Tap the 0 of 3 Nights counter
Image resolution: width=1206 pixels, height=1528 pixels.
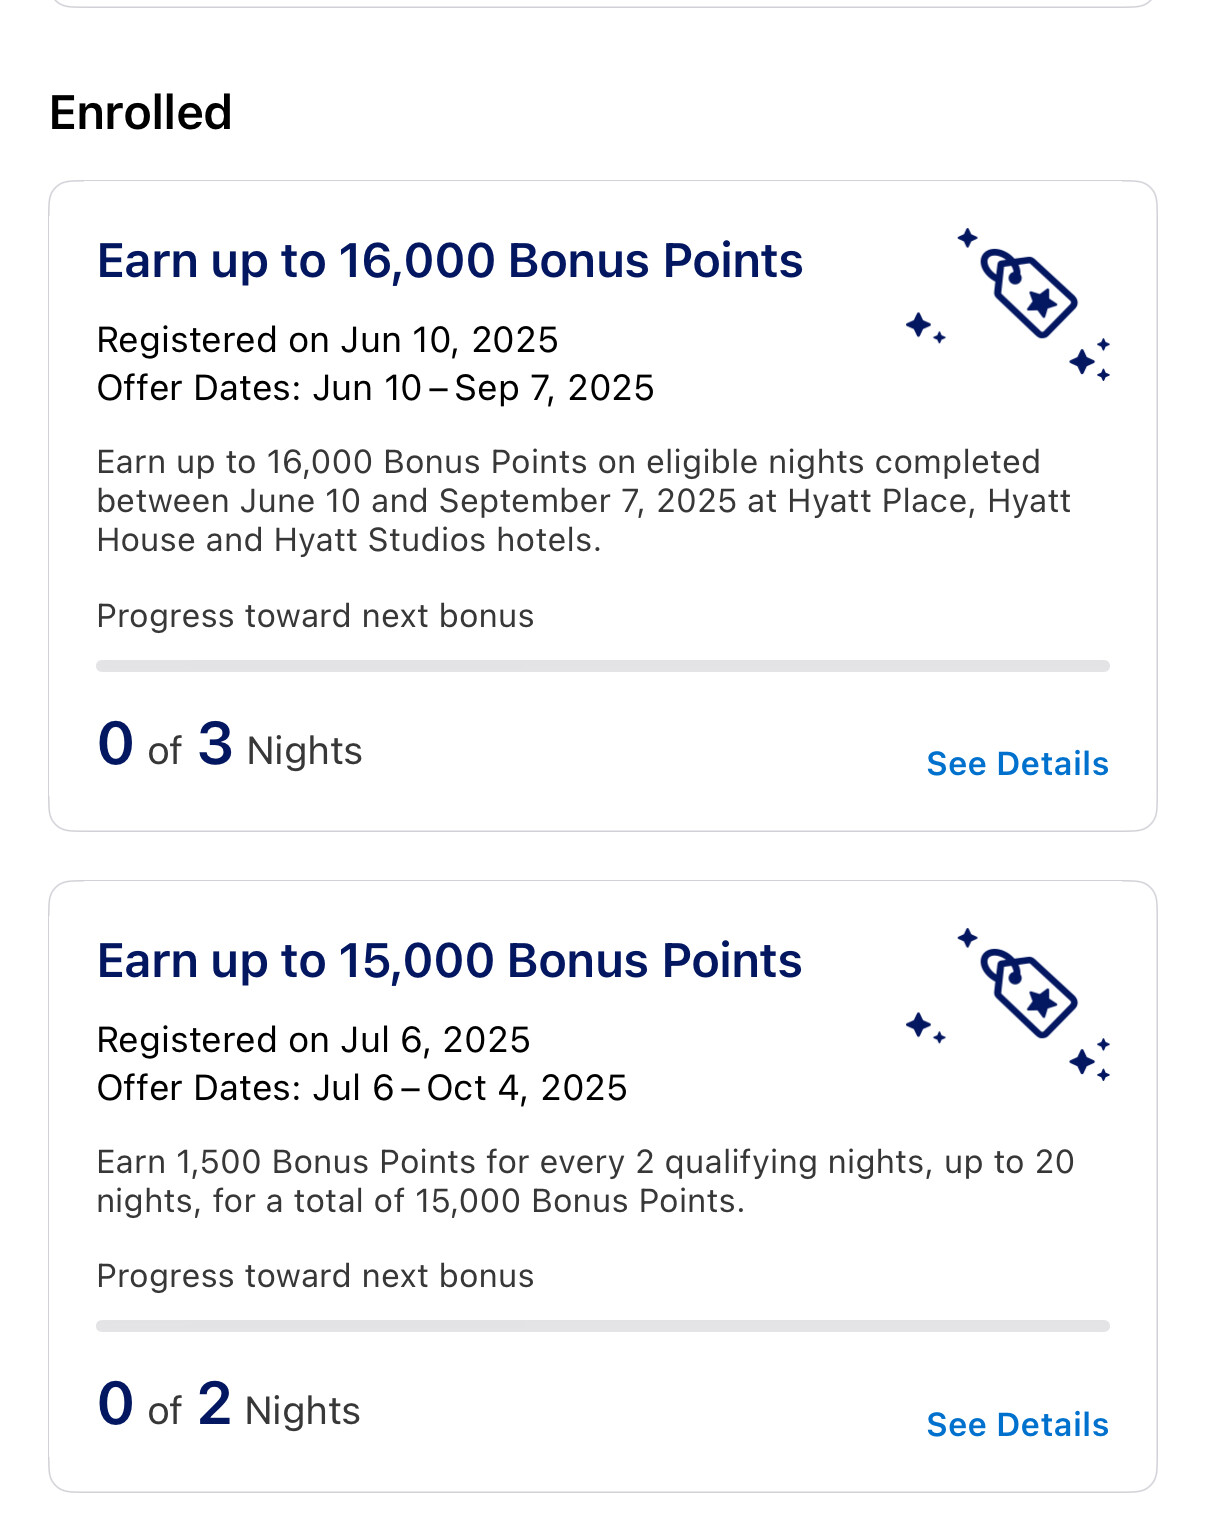pyautogui.click(x=230, y=745)
